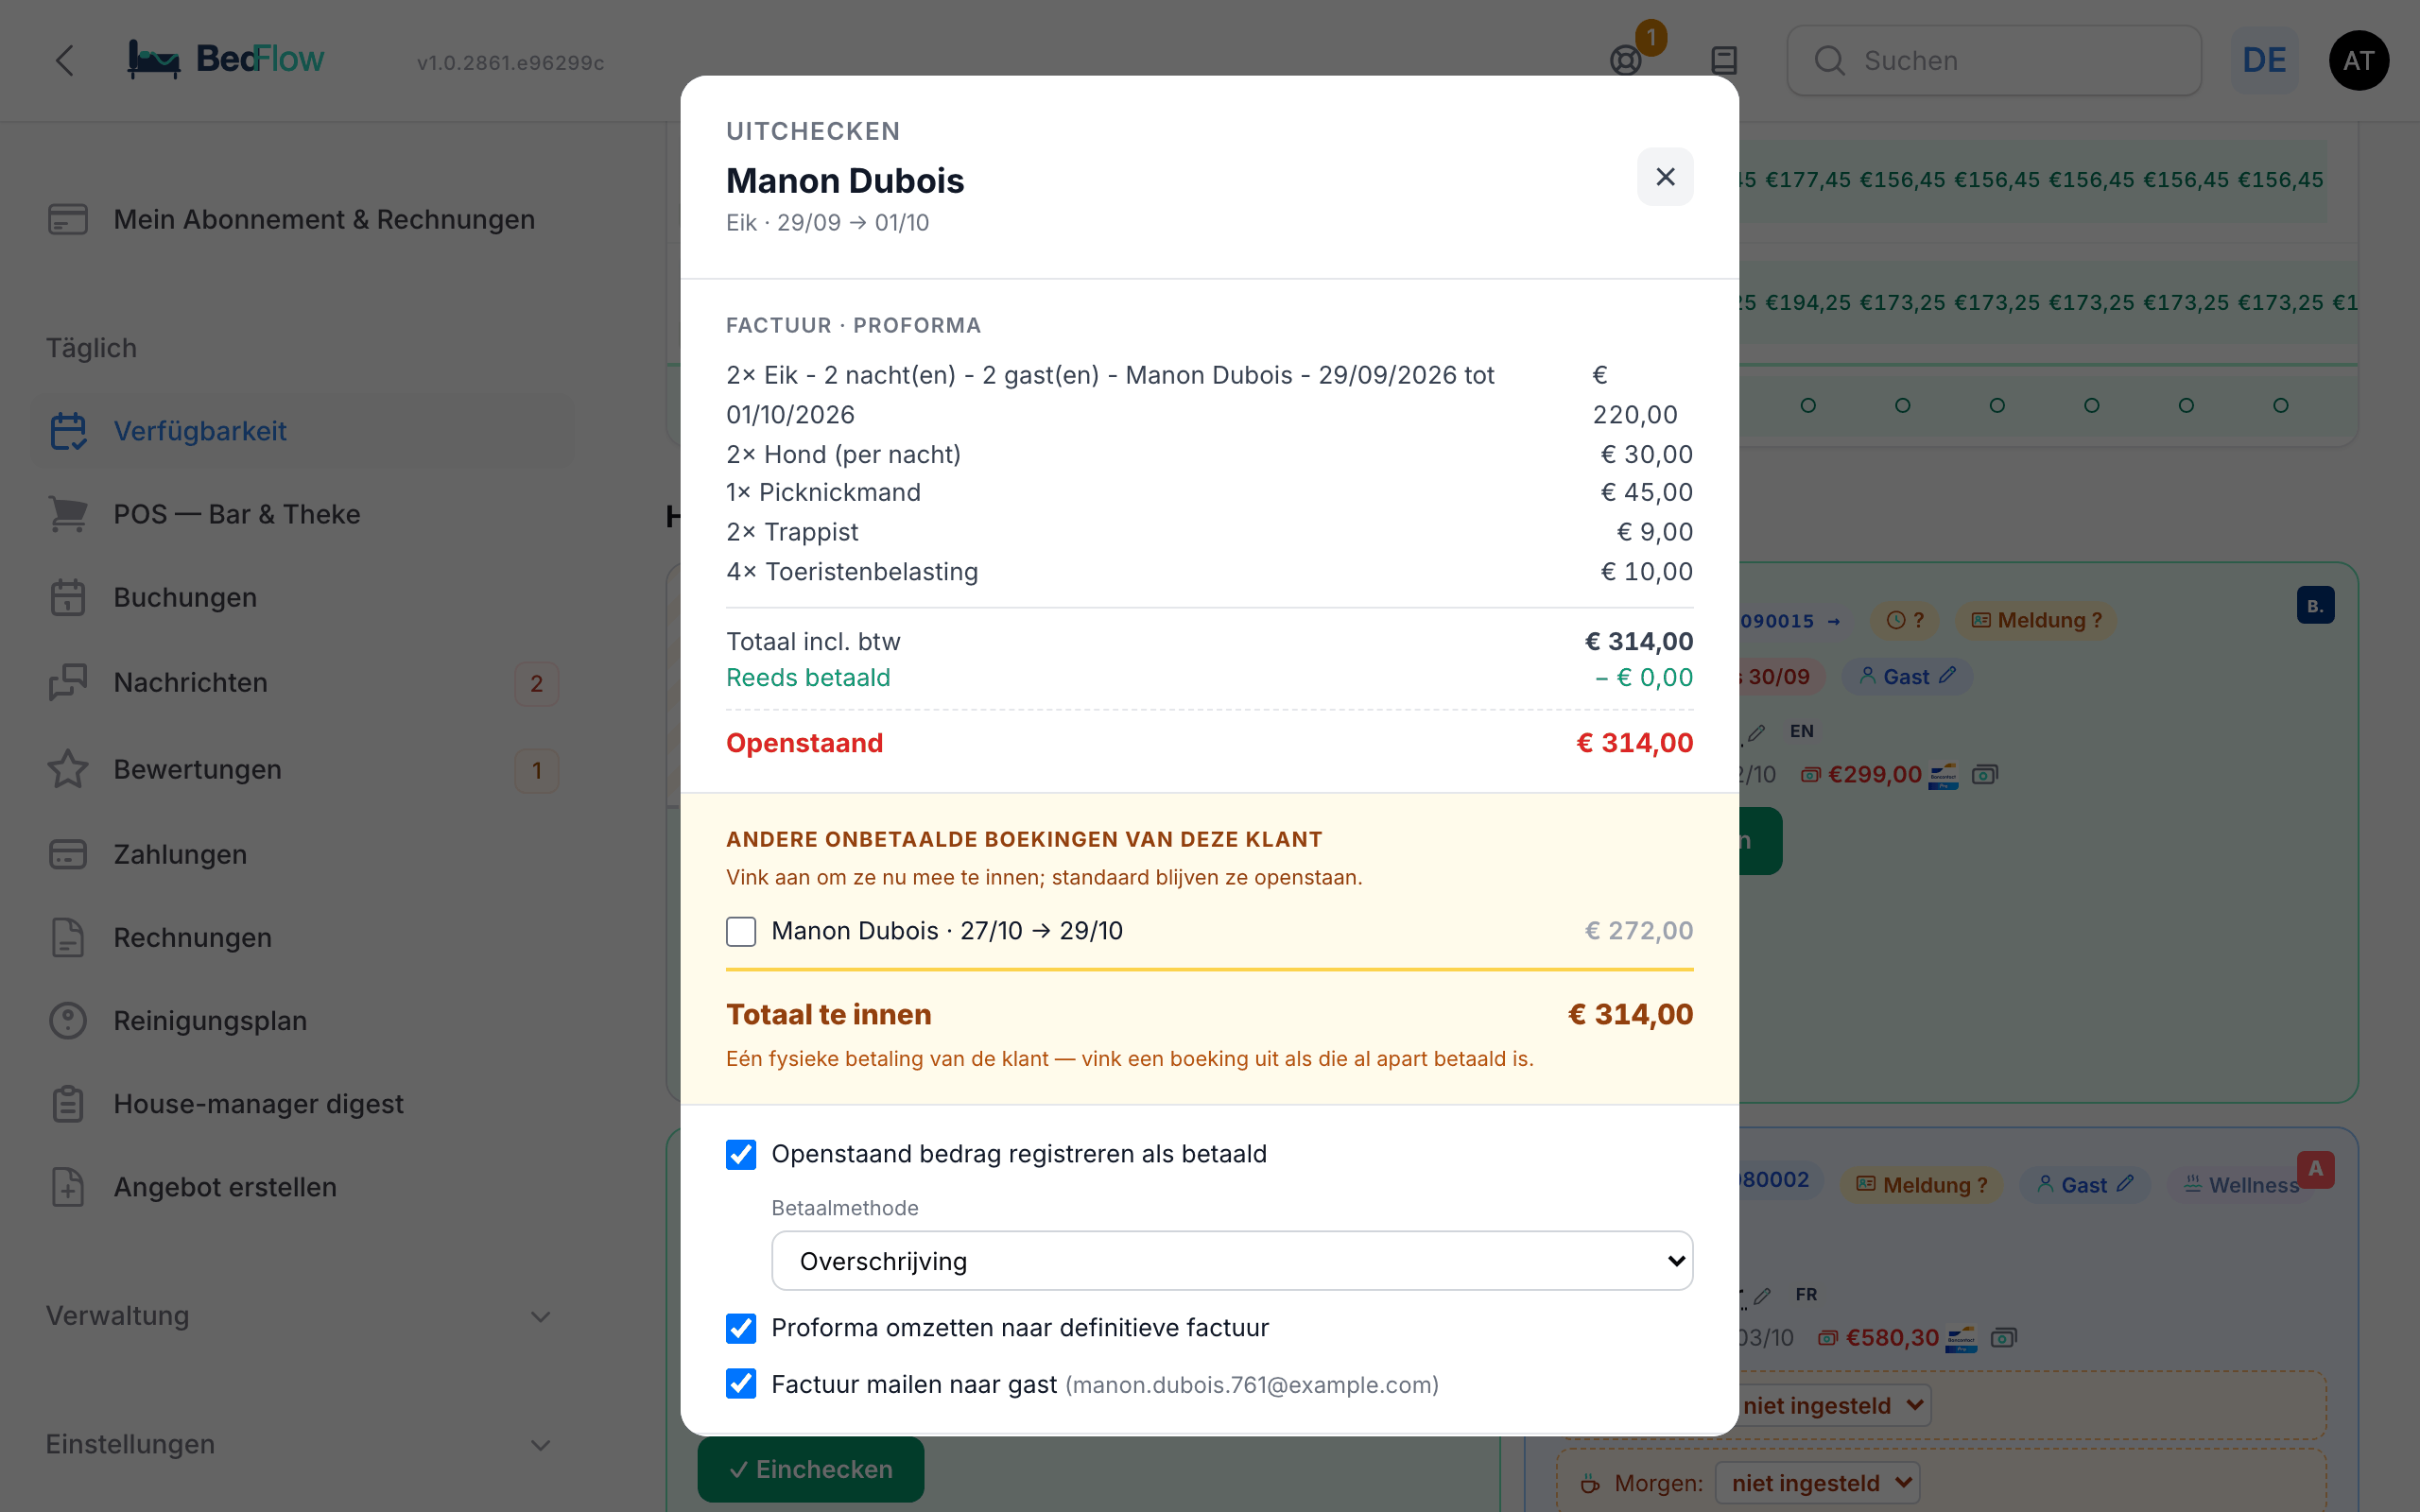2420x1512 pixels.
Task: Click the red A channel badge icon
Action: [2315, 1169]
